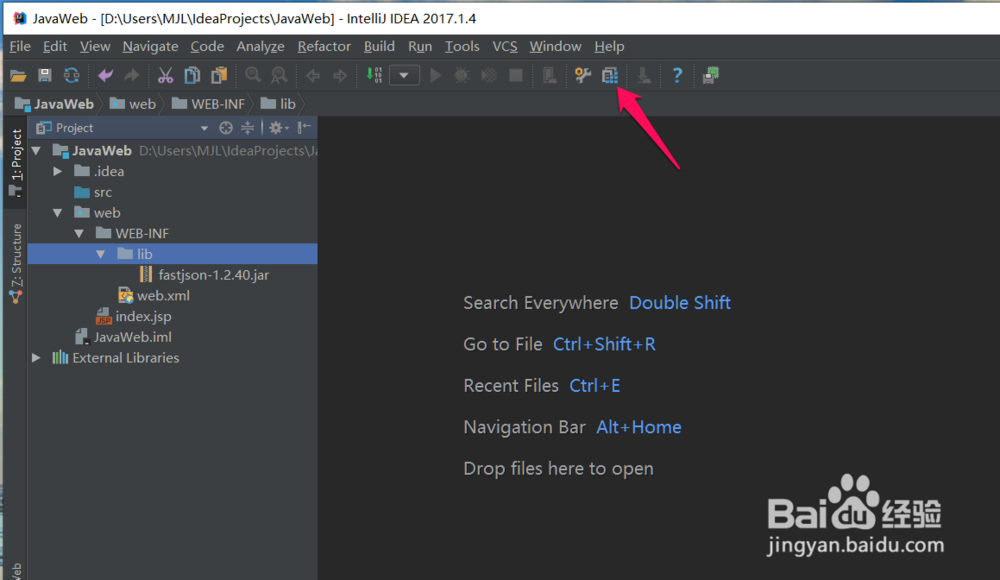This screenshot has width=1000, height=580.
Task: Click the Cut scissors icon
Action: [x=165, y=75]
